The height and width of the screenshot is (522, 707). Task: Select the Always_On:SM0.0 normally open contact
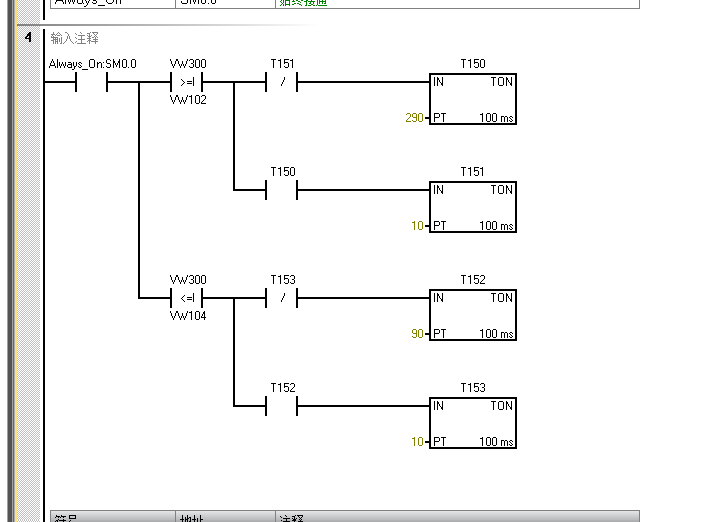coord(92,82)
